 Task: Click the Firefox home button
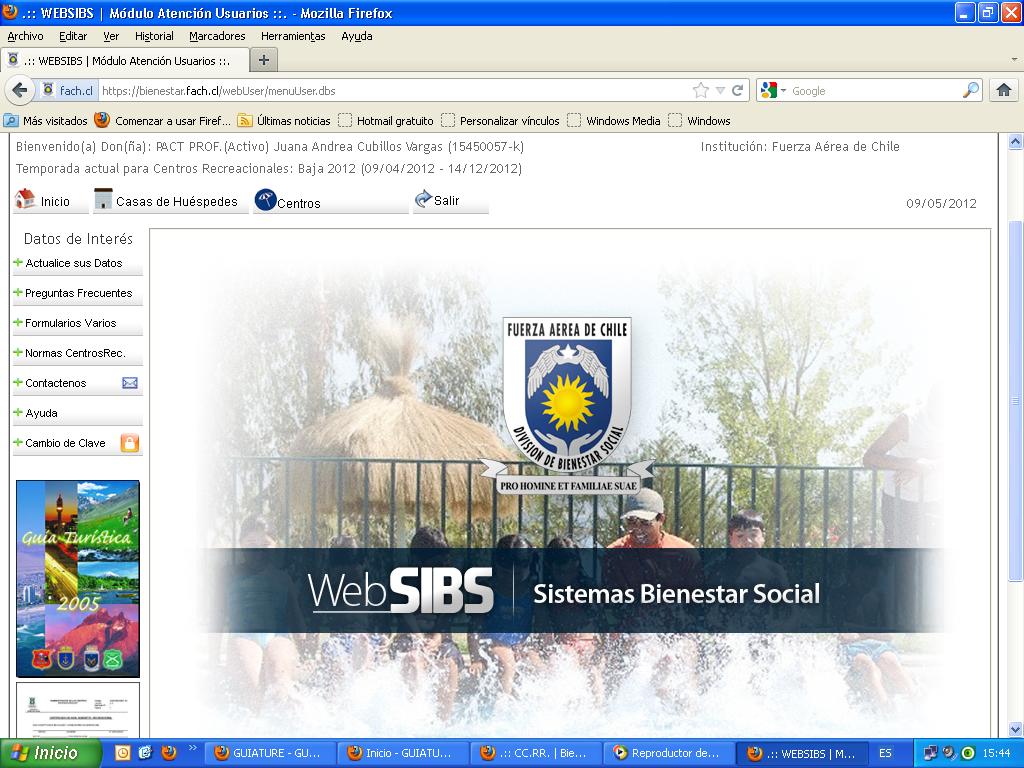(1003, 90)
